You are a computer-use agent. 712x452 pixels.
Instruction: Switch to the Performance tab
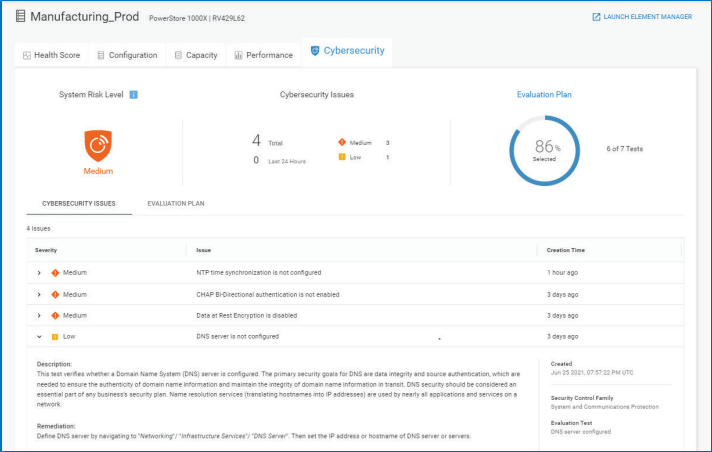click(263, 55)
